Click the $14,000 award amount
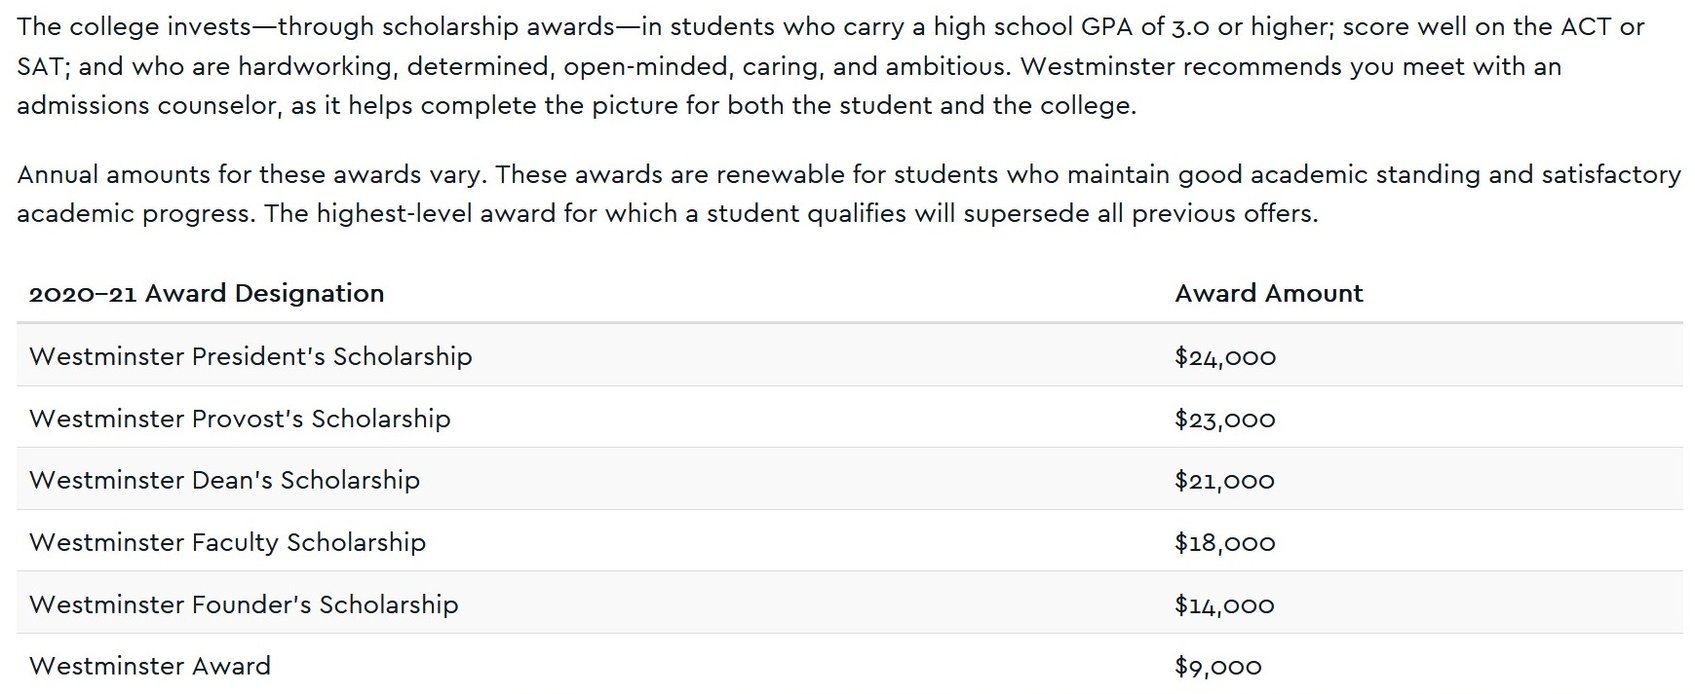Image resolution: width=1695 pixels, height=694 pixels. [1224, 605]
